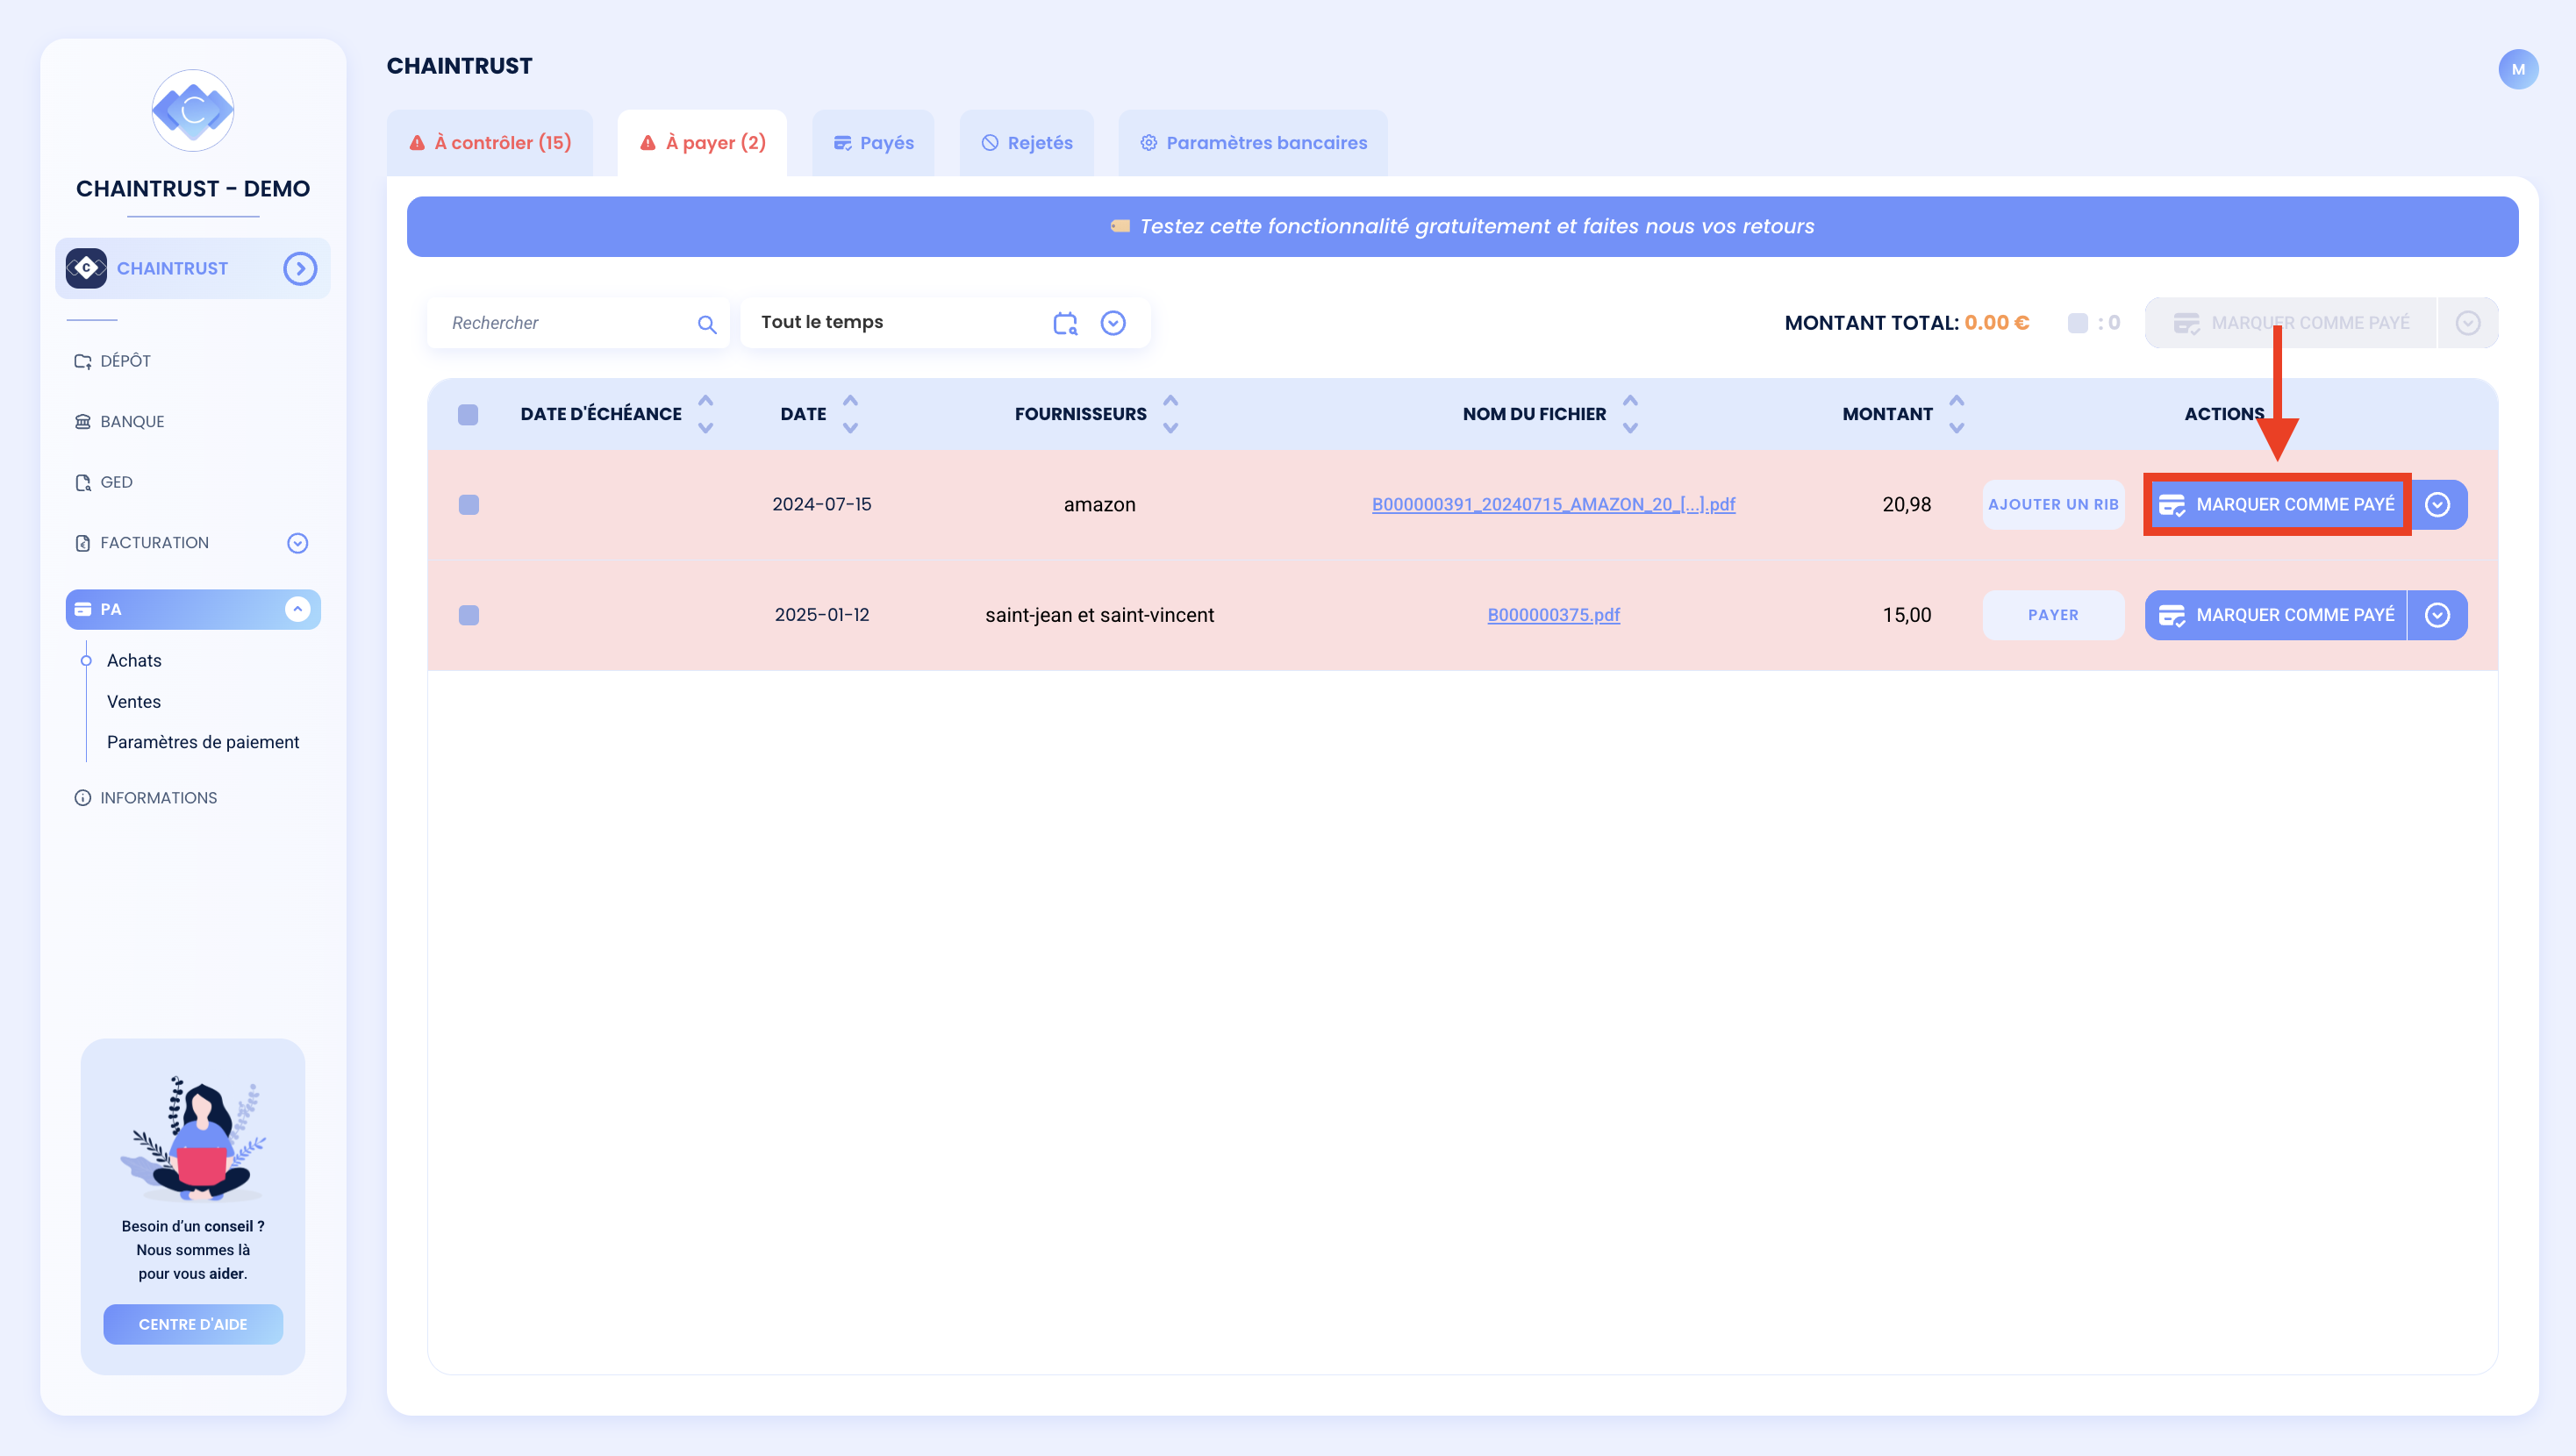Switch to the À payer (2) tab
Viewport: 2576px width, 1456px height.
point(702,143)
